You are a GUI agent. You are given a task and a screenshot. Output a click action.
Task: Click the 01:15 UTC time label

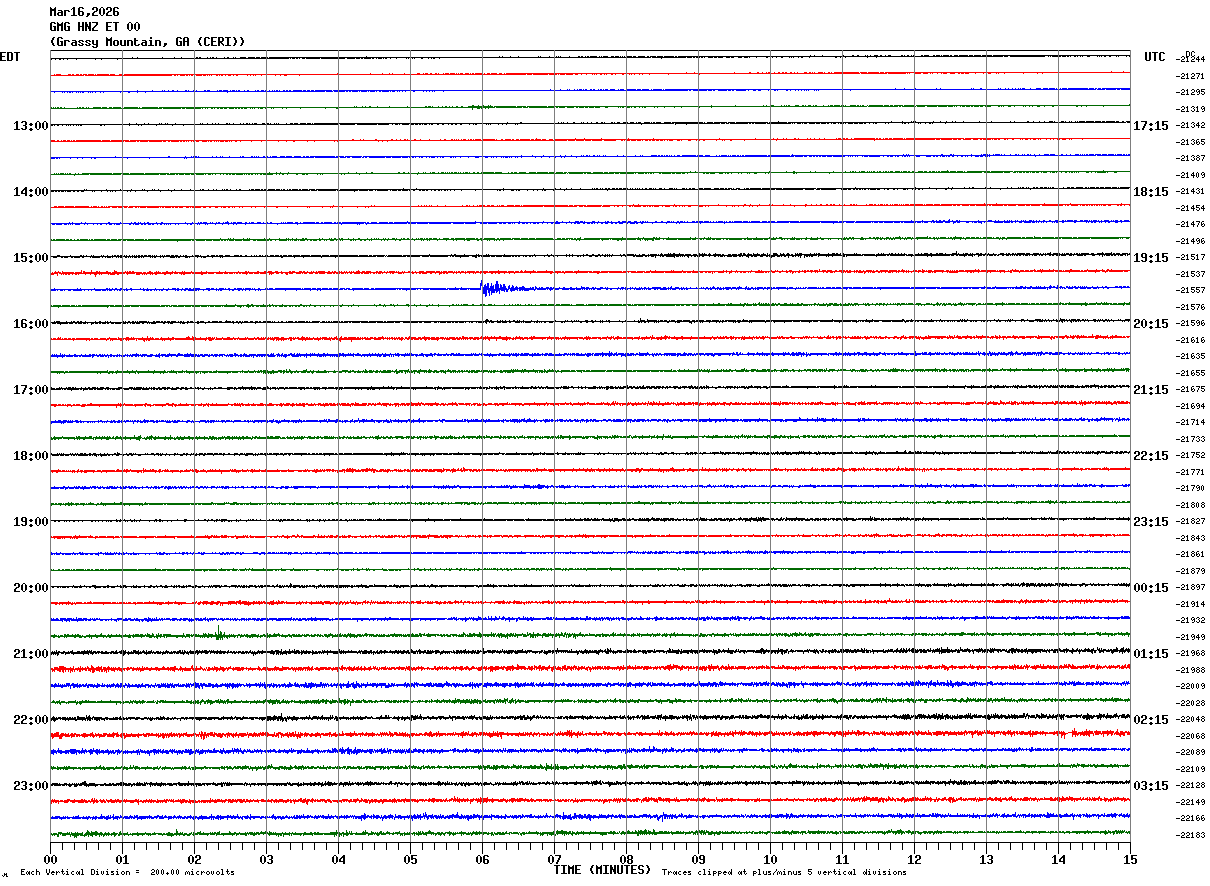[x=1151, y=654]
